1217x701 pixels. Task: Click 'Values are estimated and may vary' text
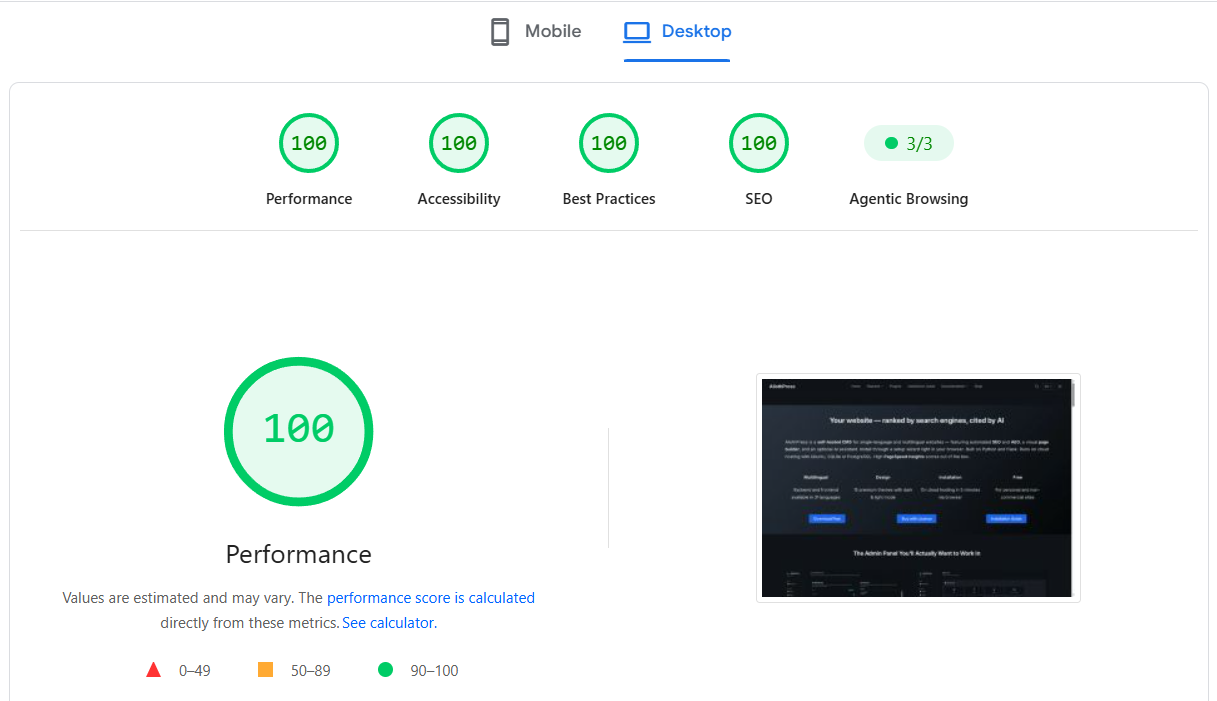178,598
